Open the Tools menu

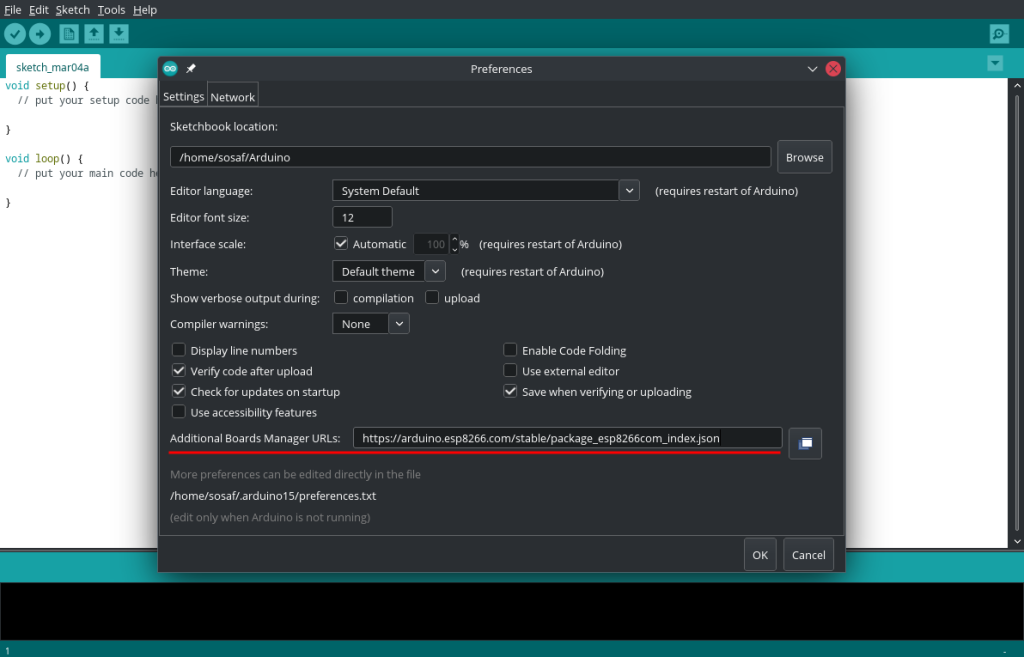[111, 10]
